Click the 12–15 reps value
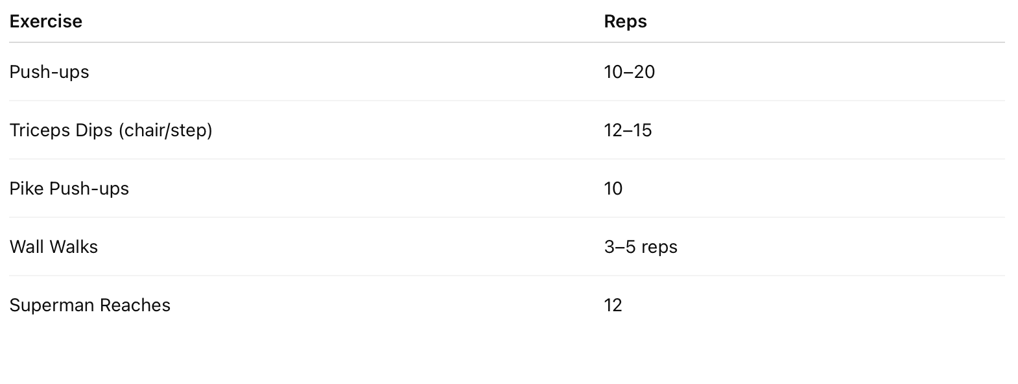This screenshot has width=1018, height=384. [628, 131]
